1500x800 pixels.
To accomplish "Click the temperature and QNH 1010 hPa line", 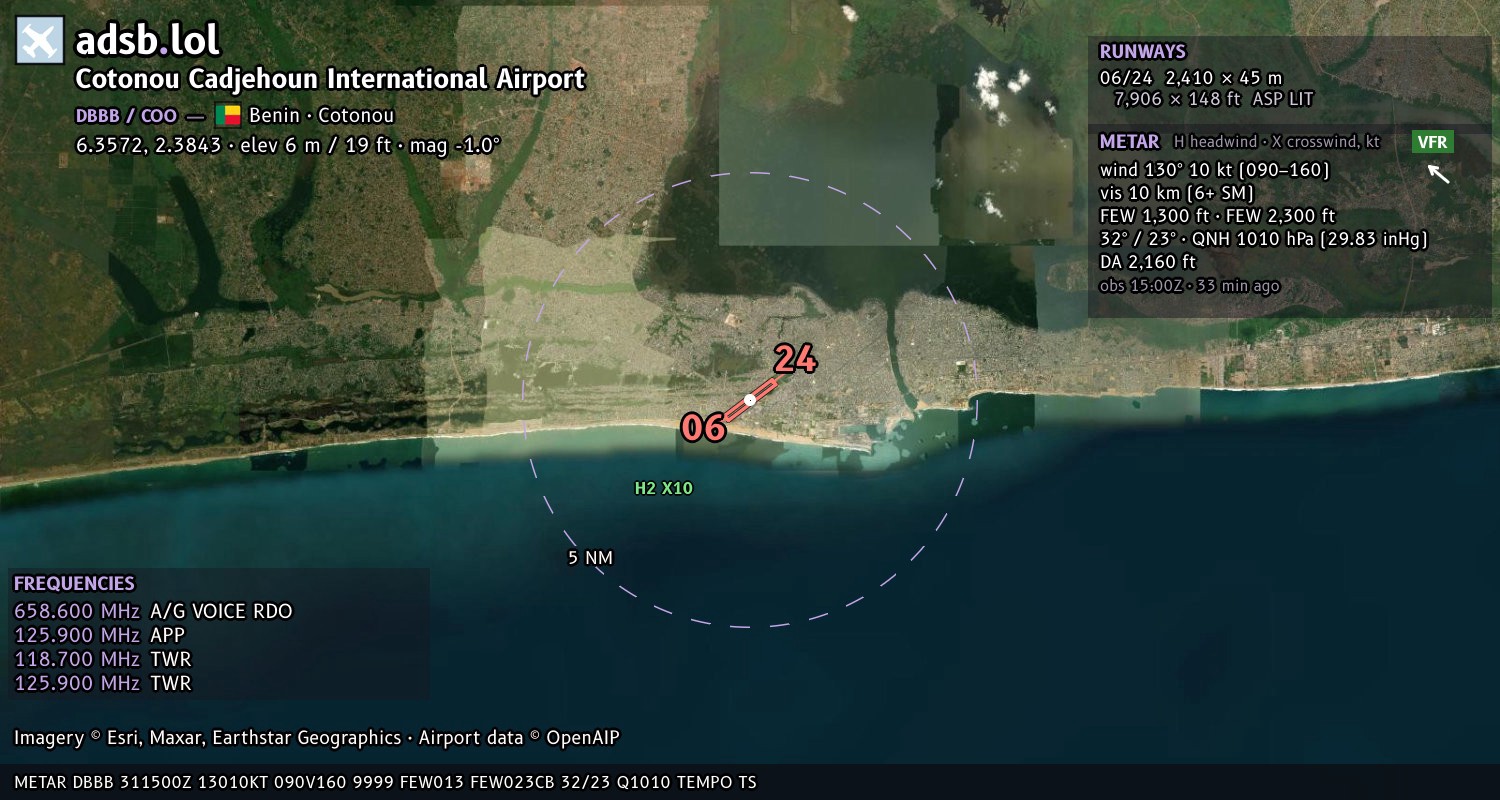I will point(1264,239).
